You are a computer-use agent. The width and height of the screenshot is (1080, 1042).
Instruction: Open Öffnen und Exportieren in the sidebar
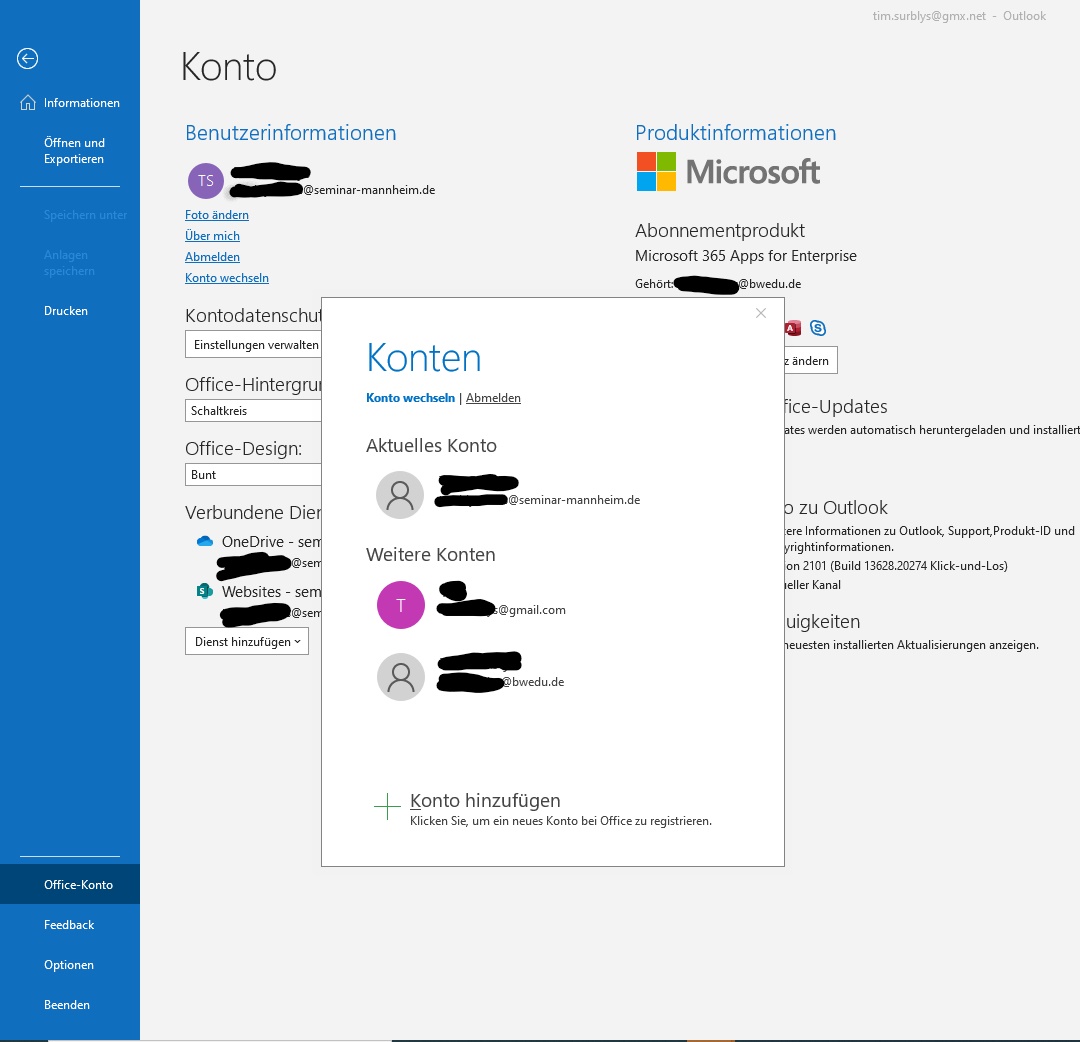pos(70,151)
